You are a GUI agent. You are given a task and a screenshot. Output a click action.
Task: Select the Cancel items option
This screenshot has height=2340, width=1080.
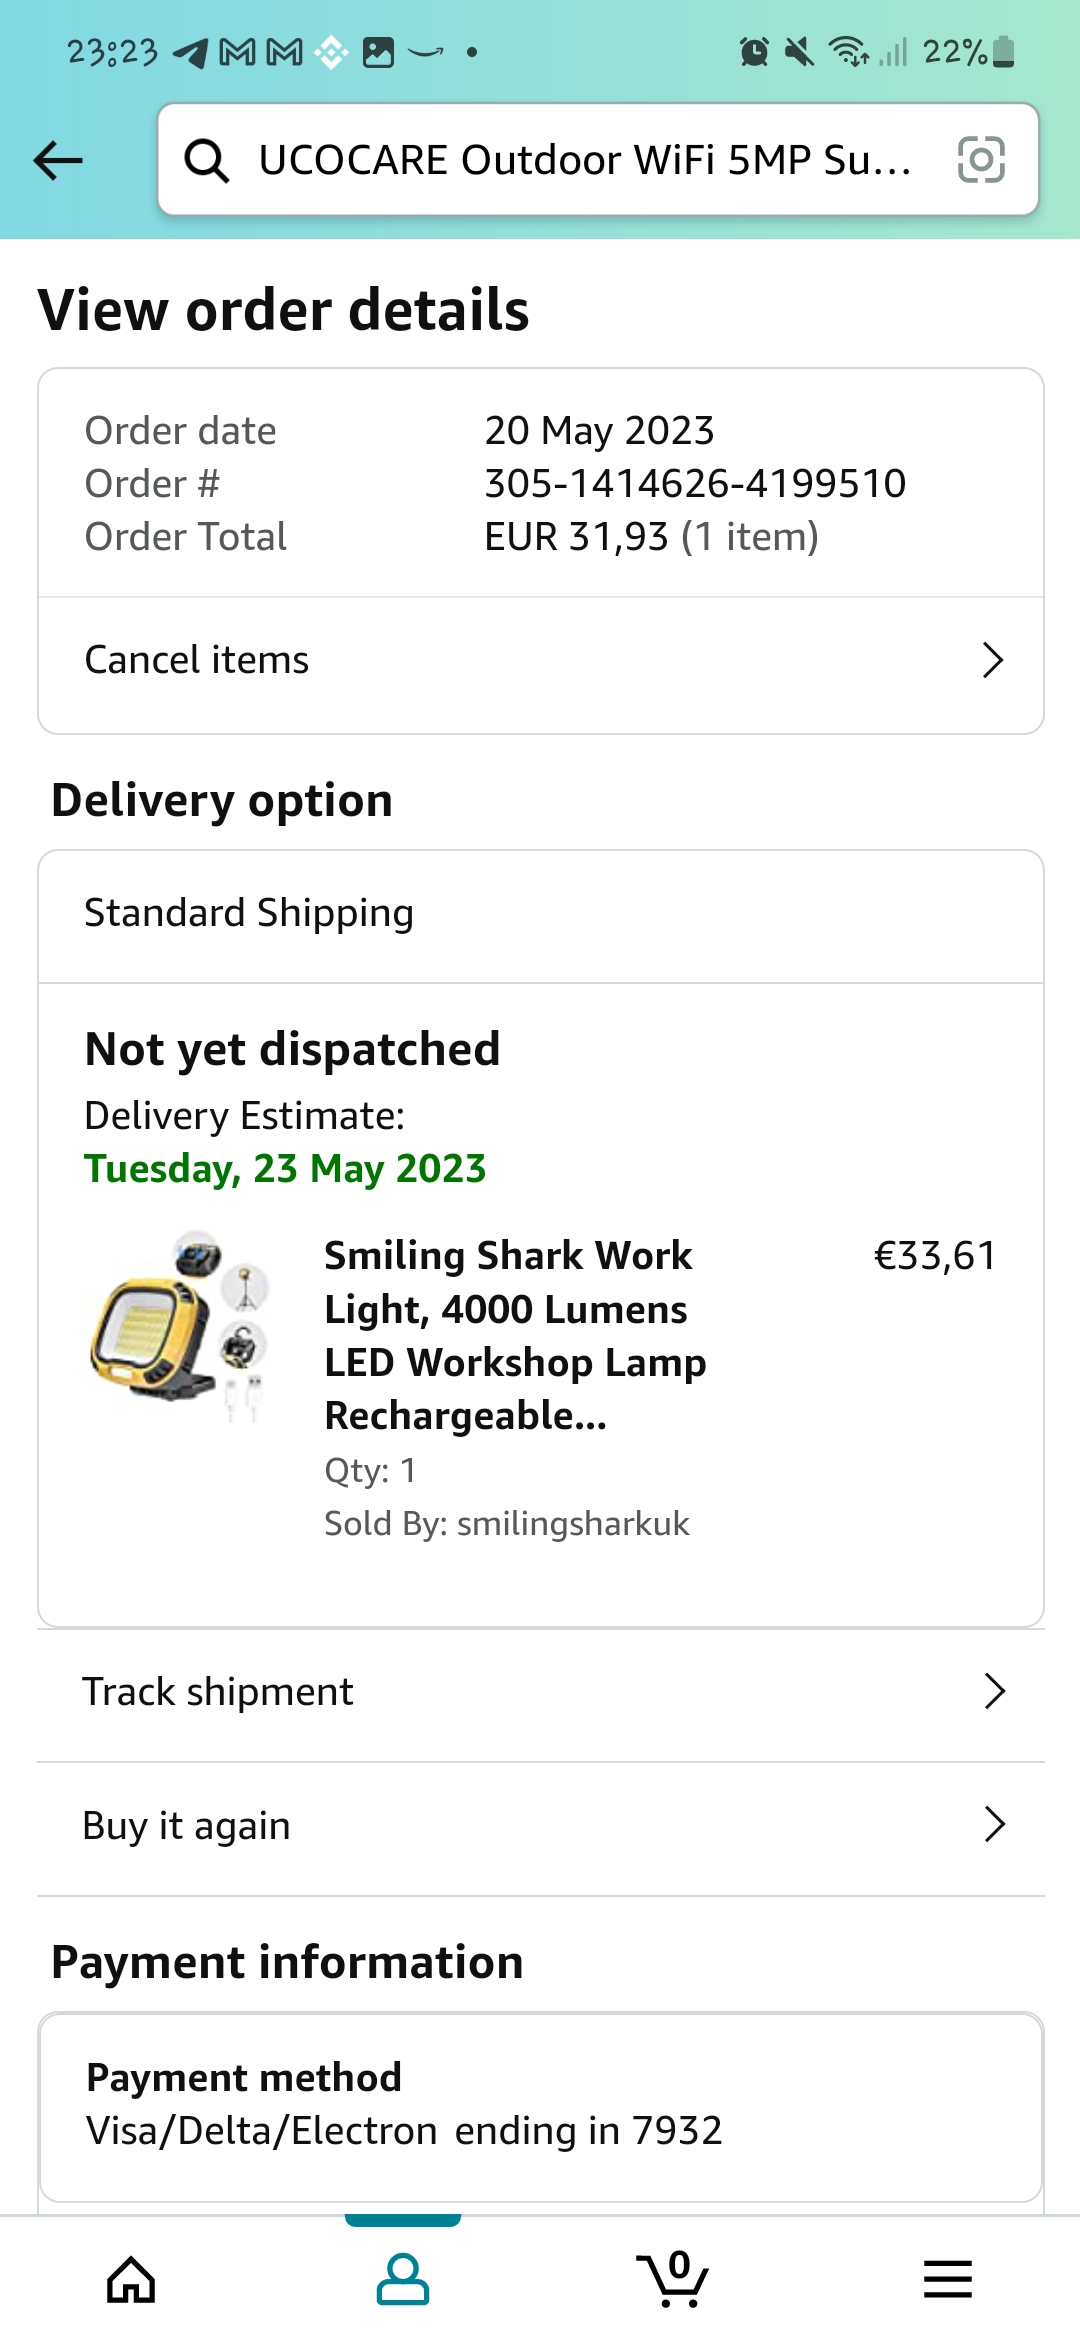pos(197,660)
